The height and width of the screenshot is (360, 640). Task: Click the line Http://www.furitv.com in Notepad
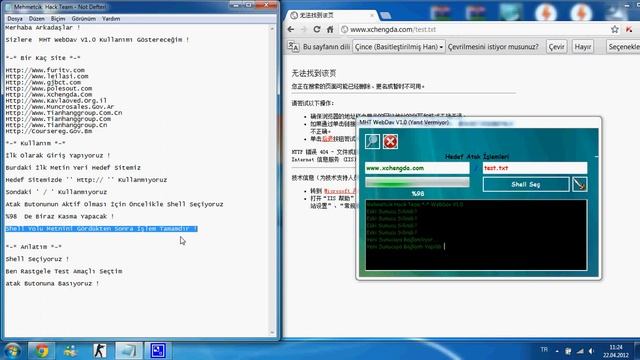click(x=45, y=70)
